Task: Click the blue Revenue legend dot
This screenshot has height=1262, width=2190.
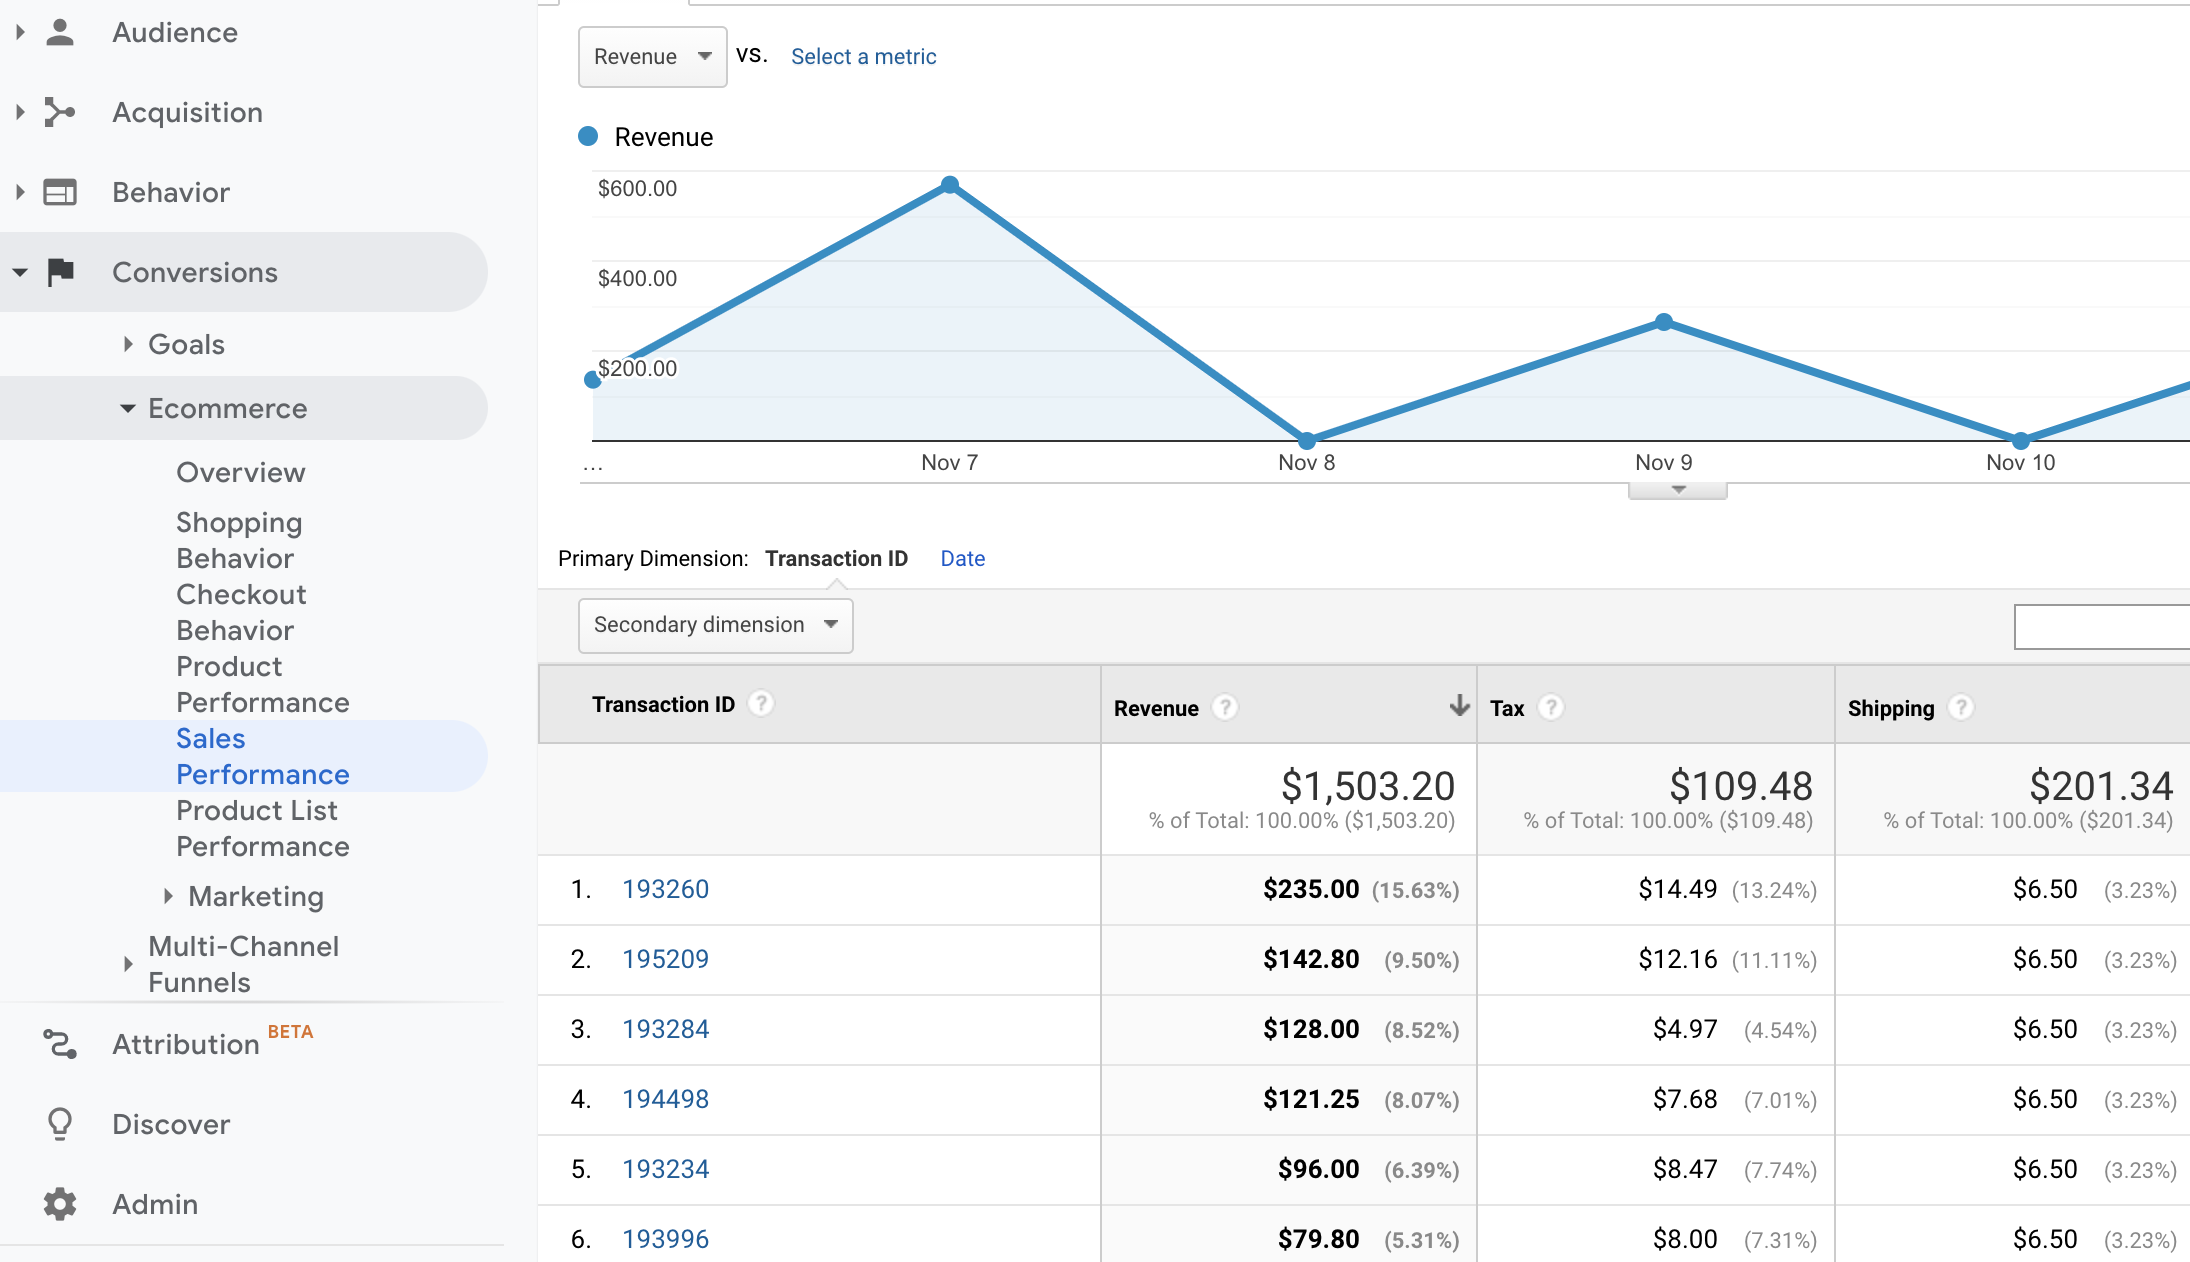Action: 588,136
